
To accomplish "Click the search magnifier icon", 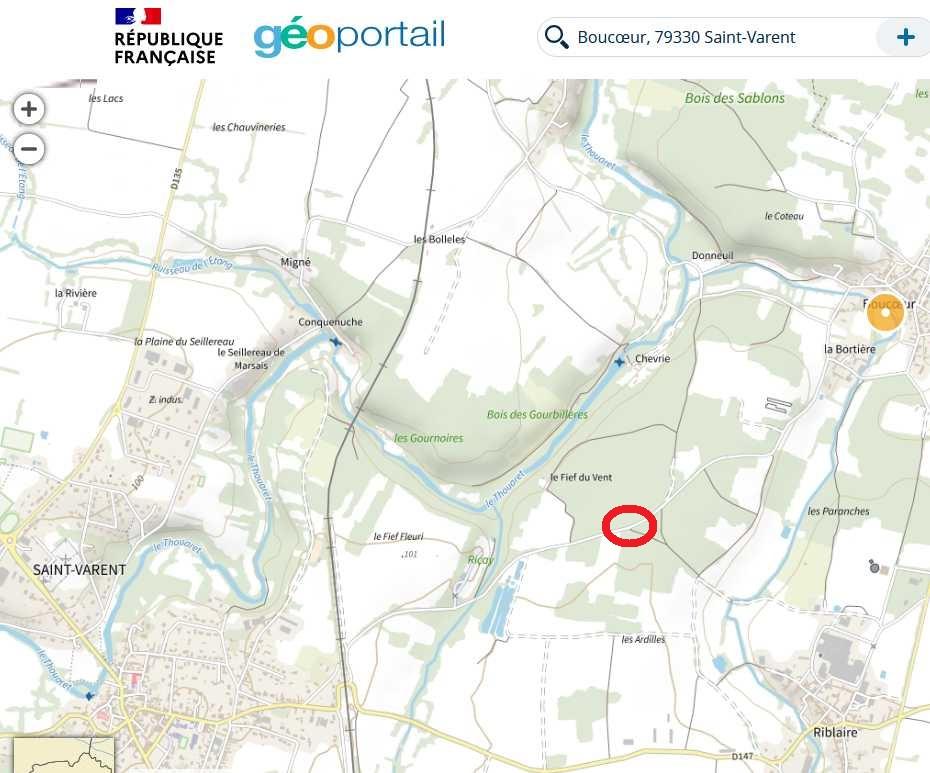I will point(556,37).
